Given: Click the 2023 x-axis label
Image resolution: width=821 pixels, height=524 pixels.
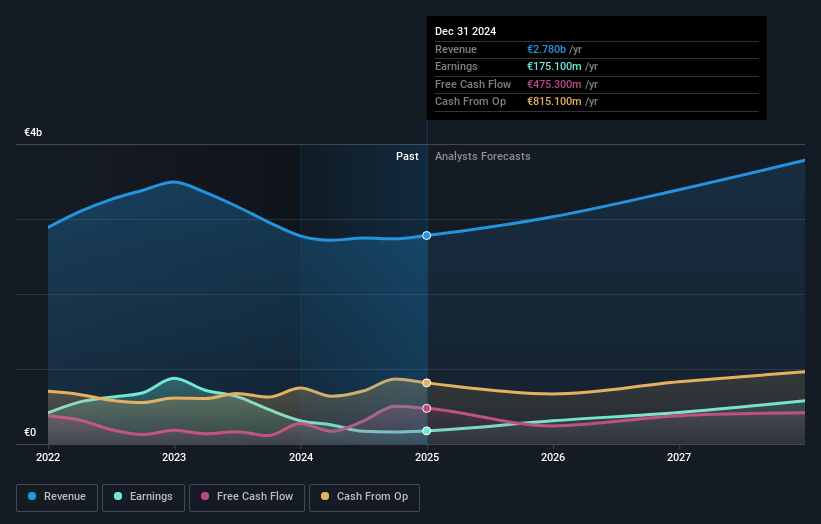Looking at the screenshot, I should click(174, 458).
